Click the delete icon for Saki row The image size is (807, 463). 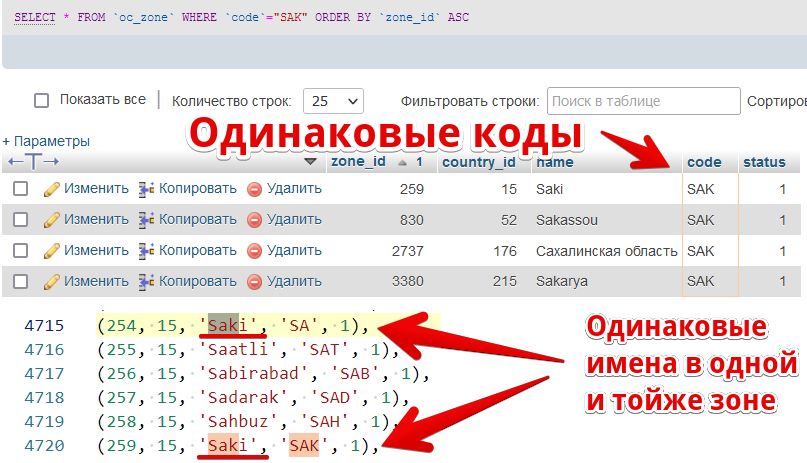(x=255, y=189)
